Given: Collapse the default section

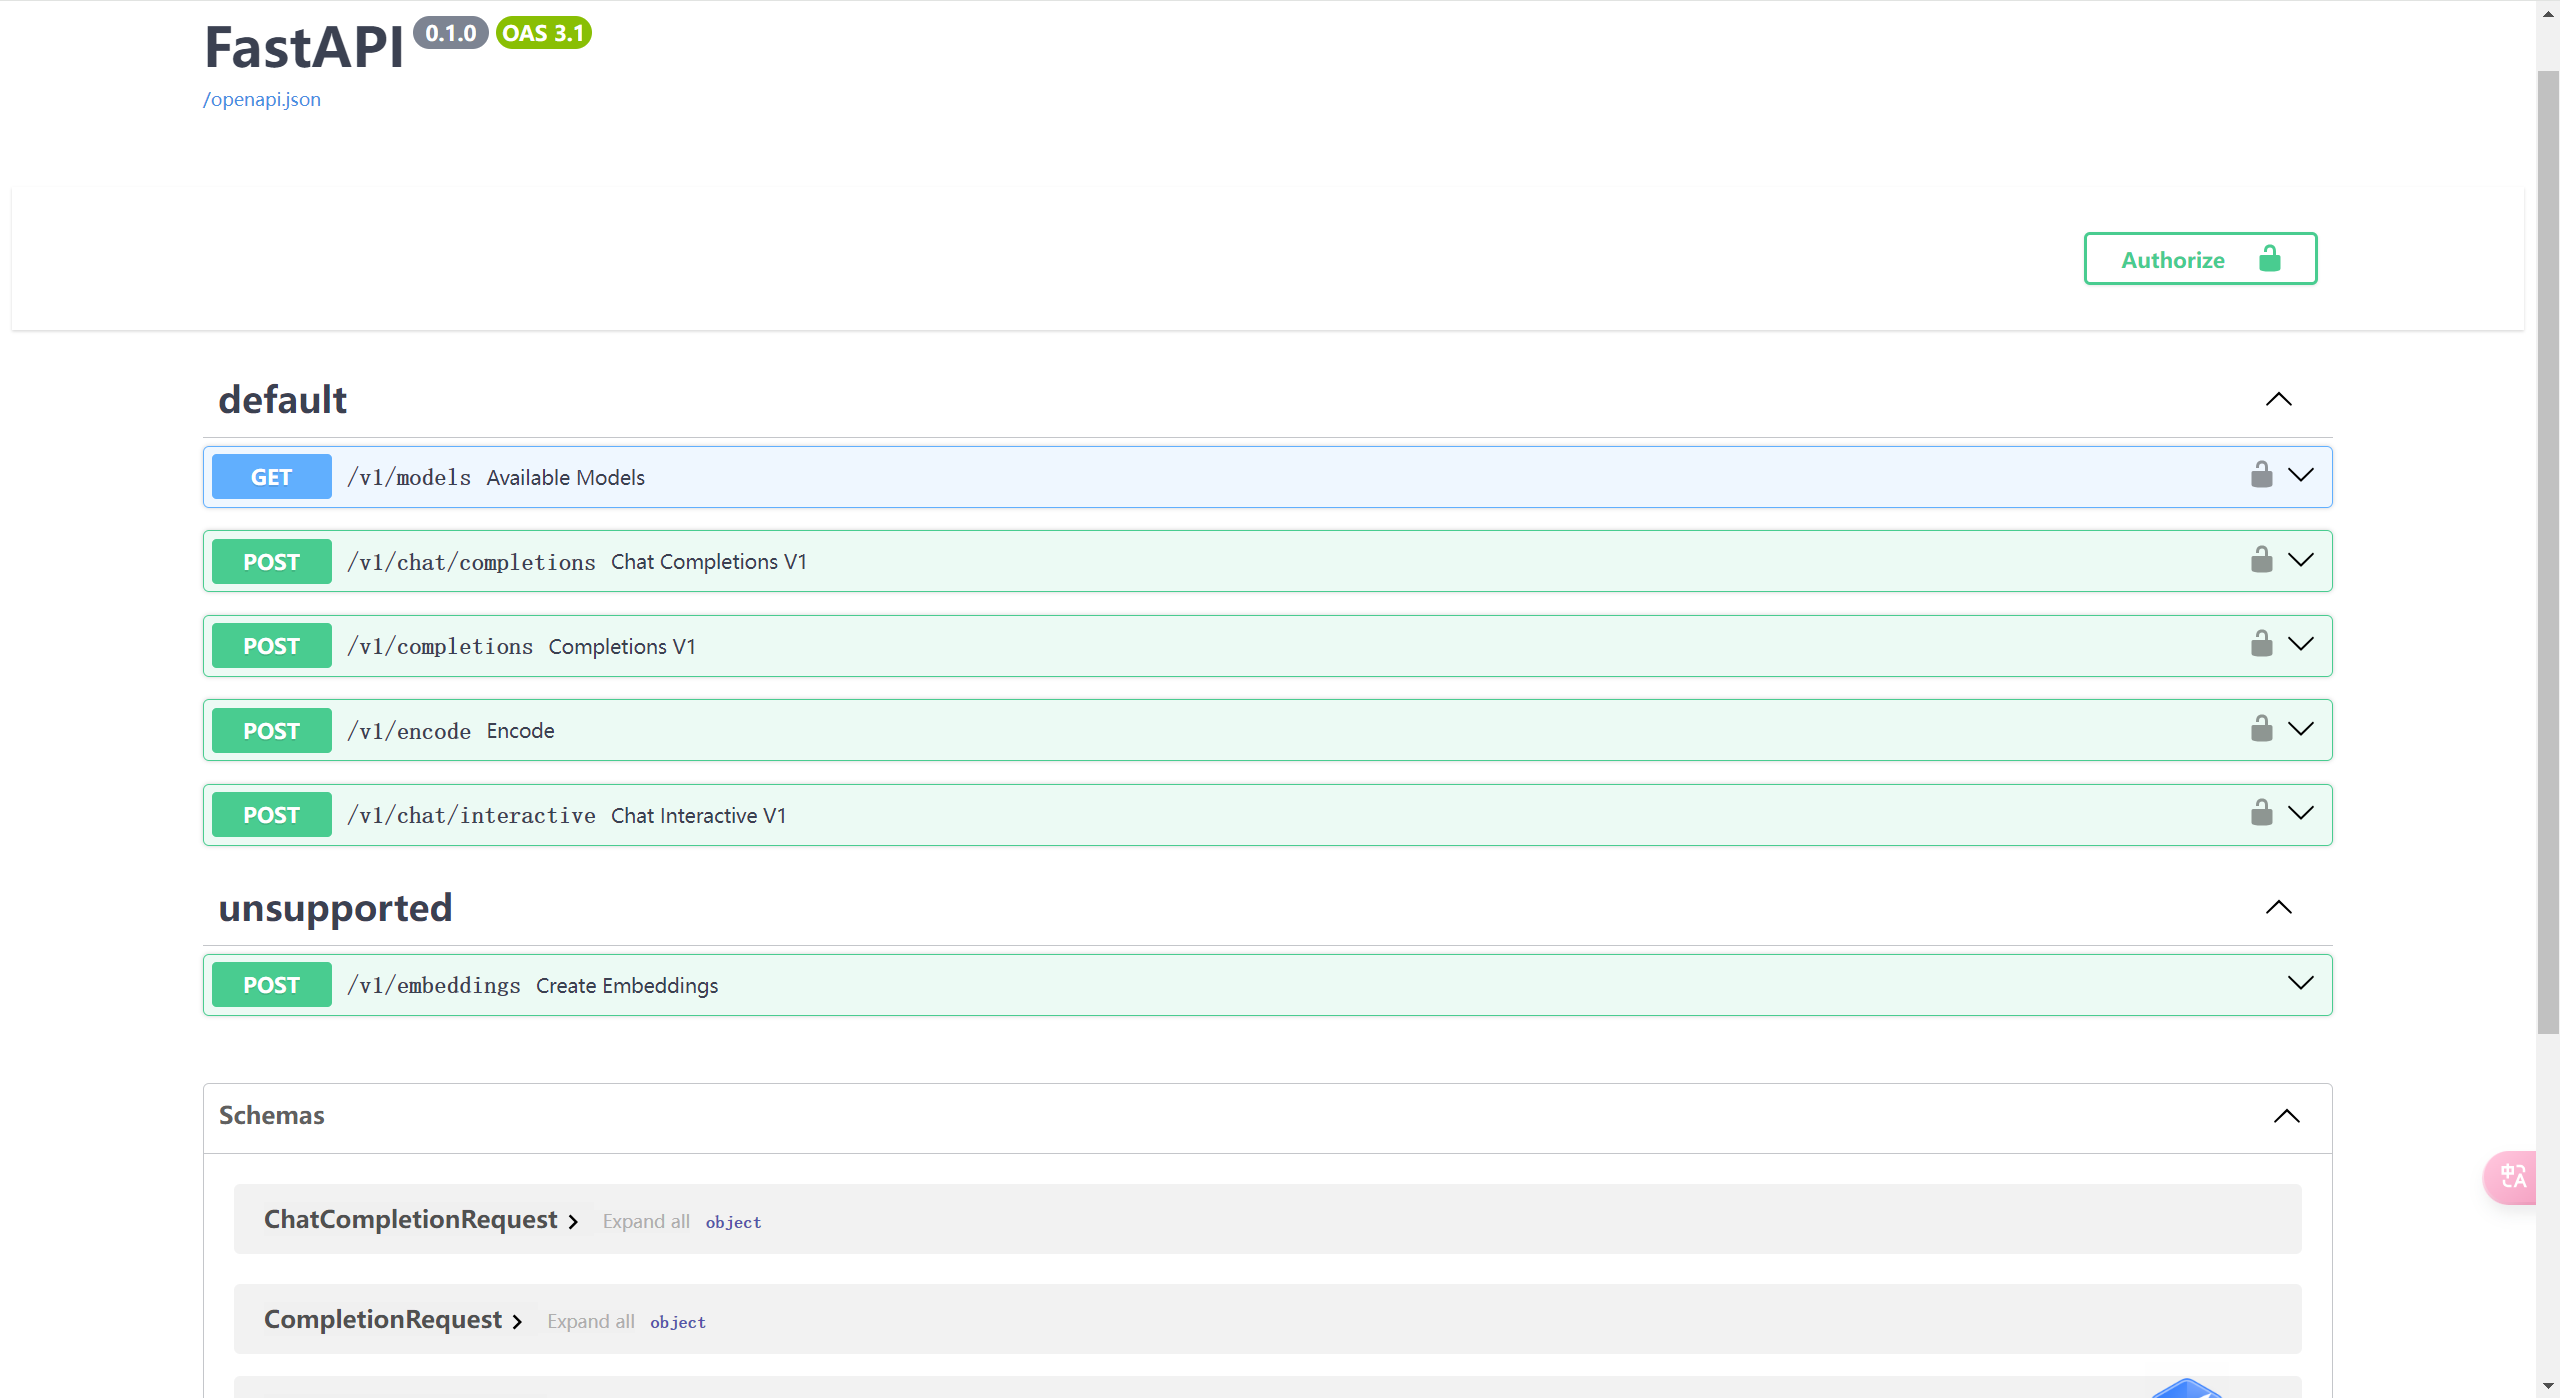Looking at the screenshot, I should (x=2278, y=399).
